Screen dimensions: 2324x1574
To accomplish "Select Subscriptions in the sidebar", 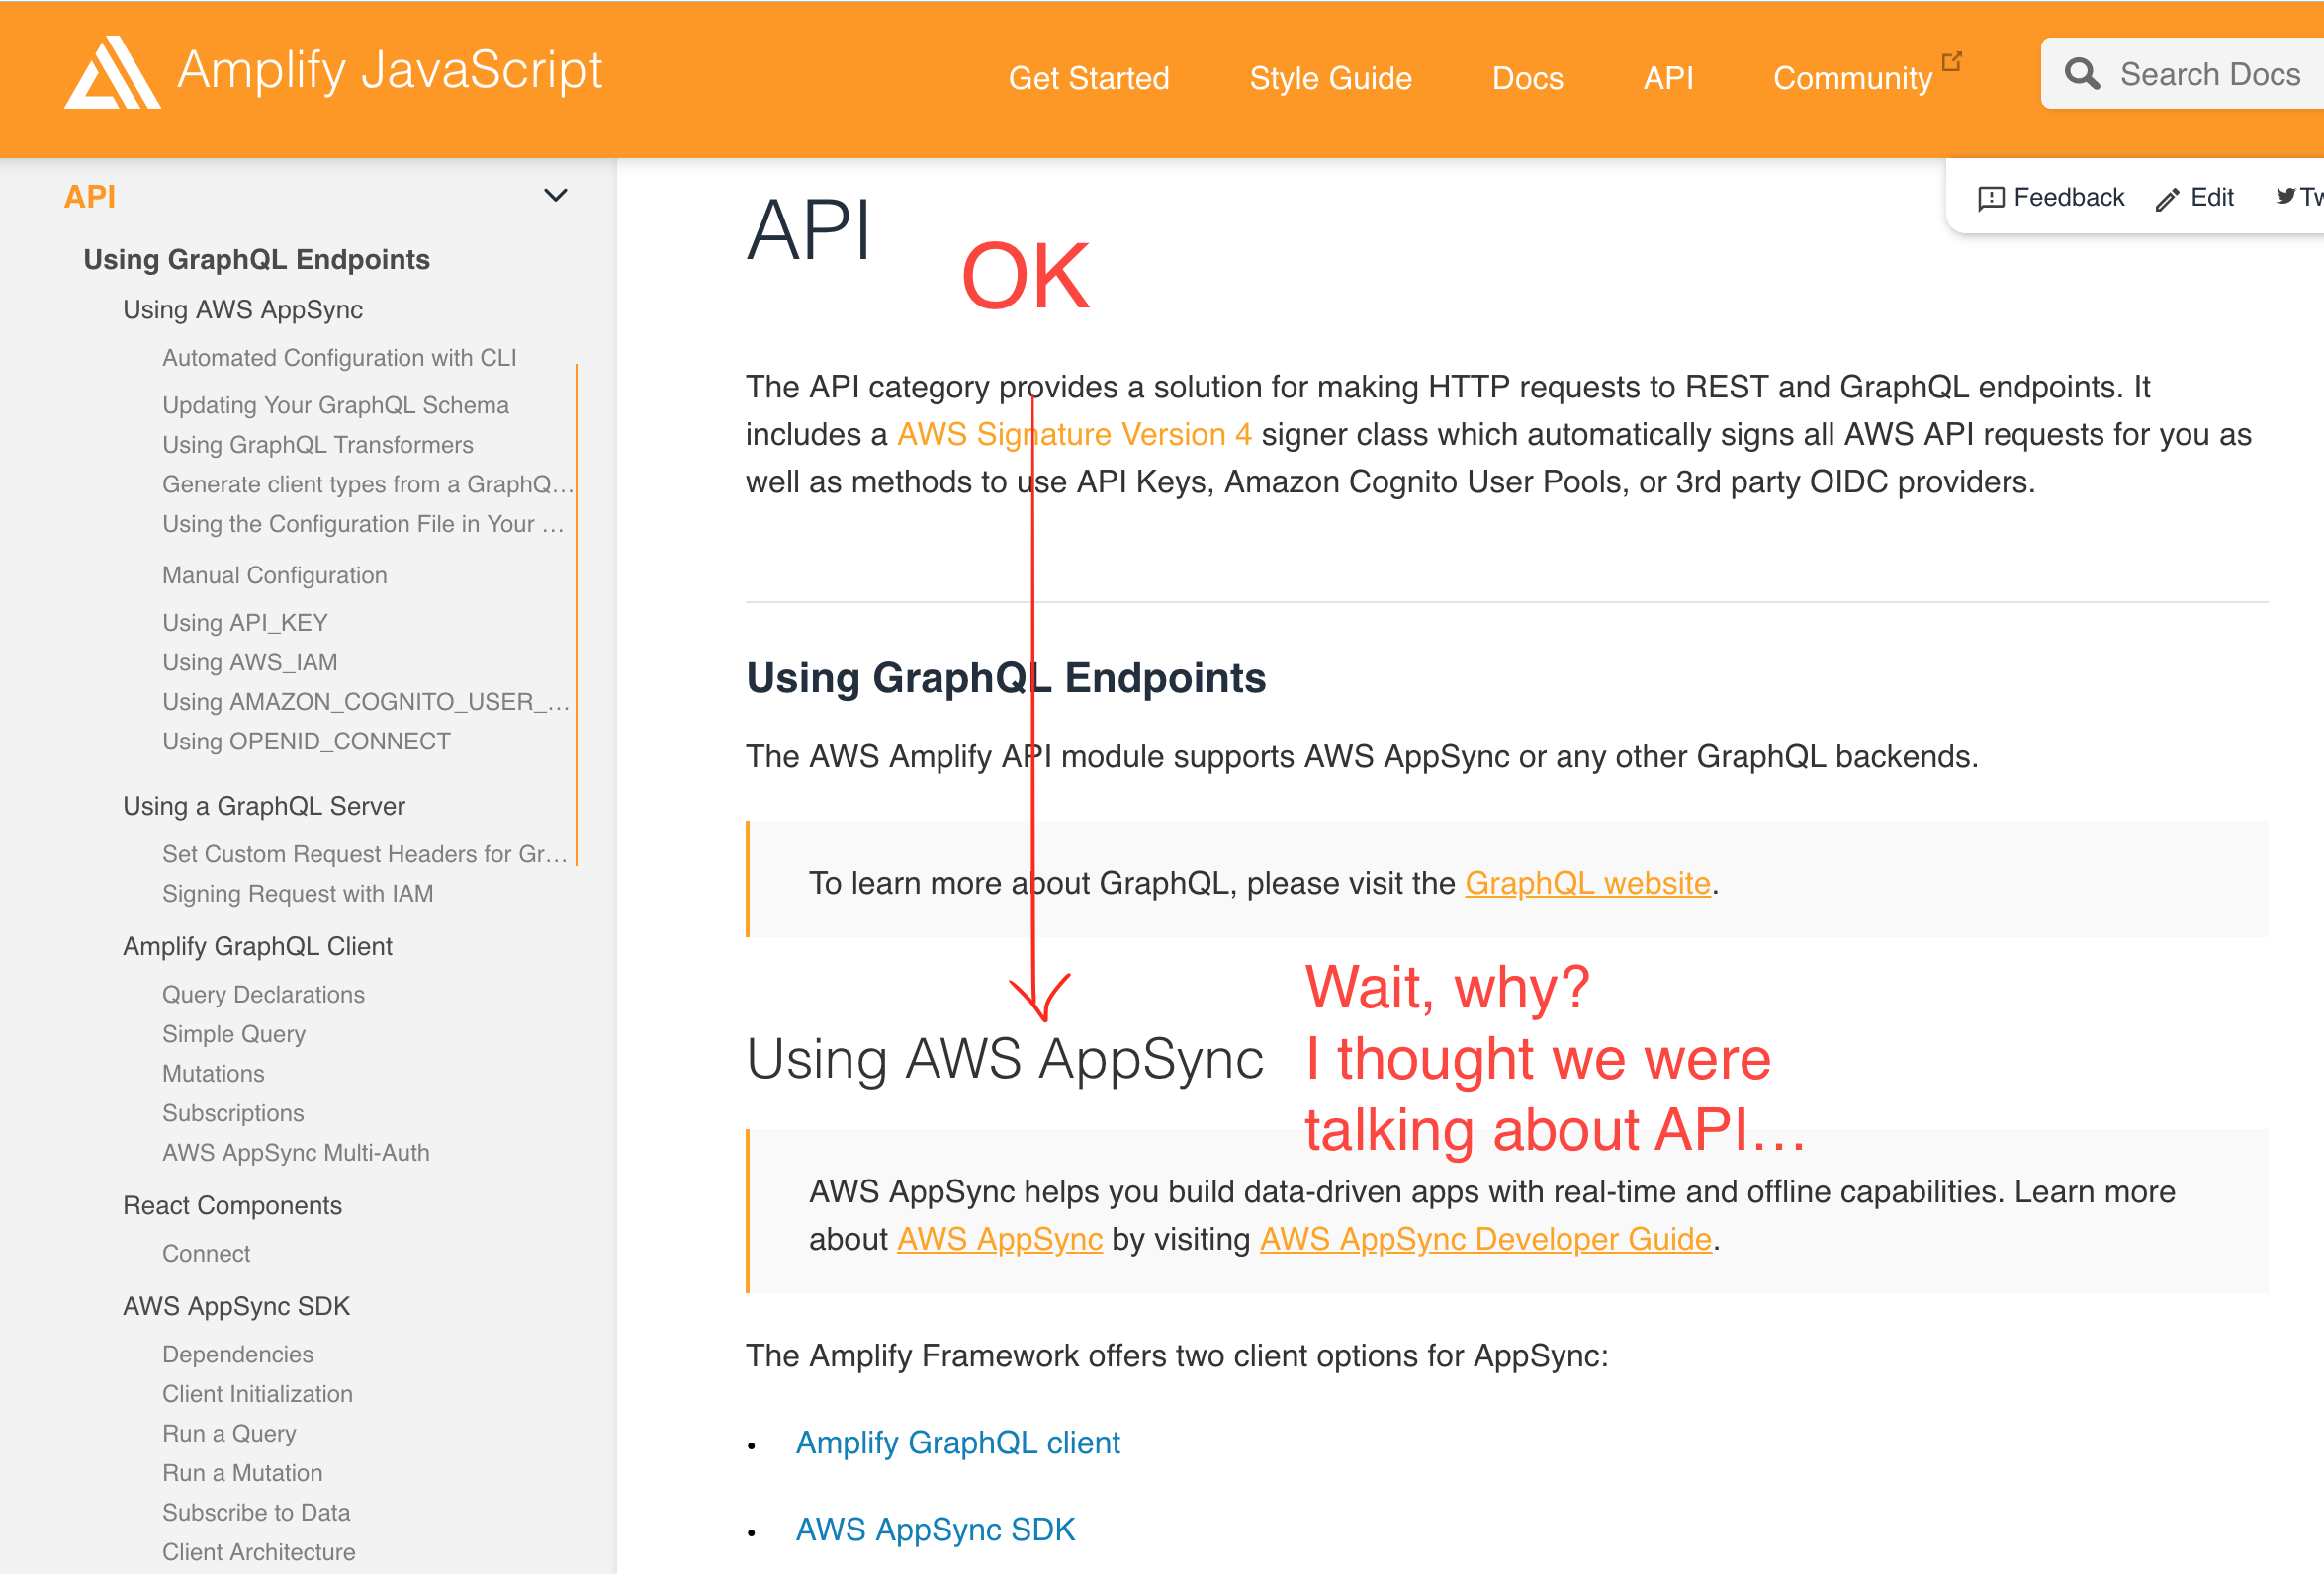I will [x=233, y=1113].
